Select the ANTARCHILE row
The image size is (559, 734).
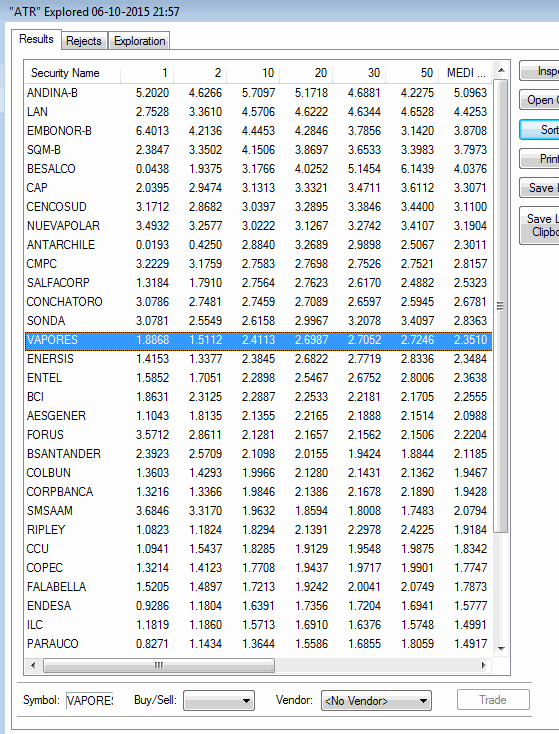tap(258, 245)
